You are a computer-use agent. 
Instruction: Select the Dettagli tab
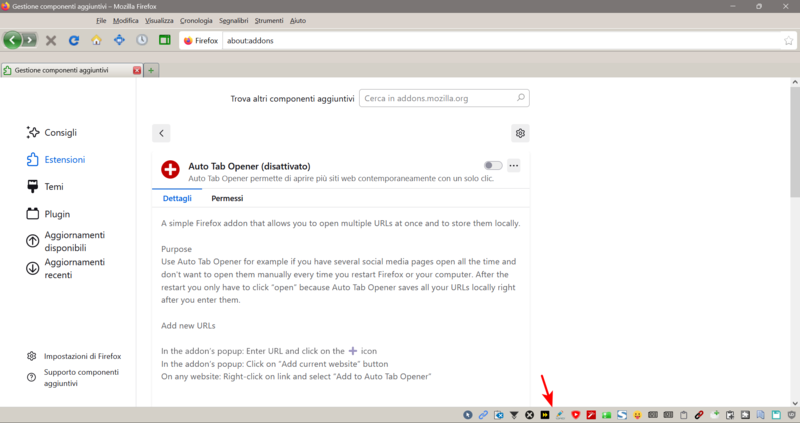click(x=177, y=198)
